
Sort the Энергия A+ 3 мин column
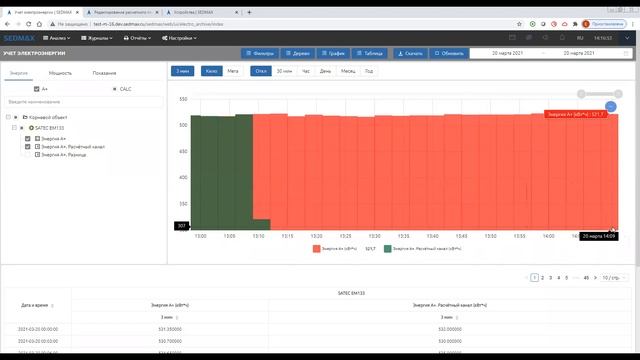tap(177, 317)
